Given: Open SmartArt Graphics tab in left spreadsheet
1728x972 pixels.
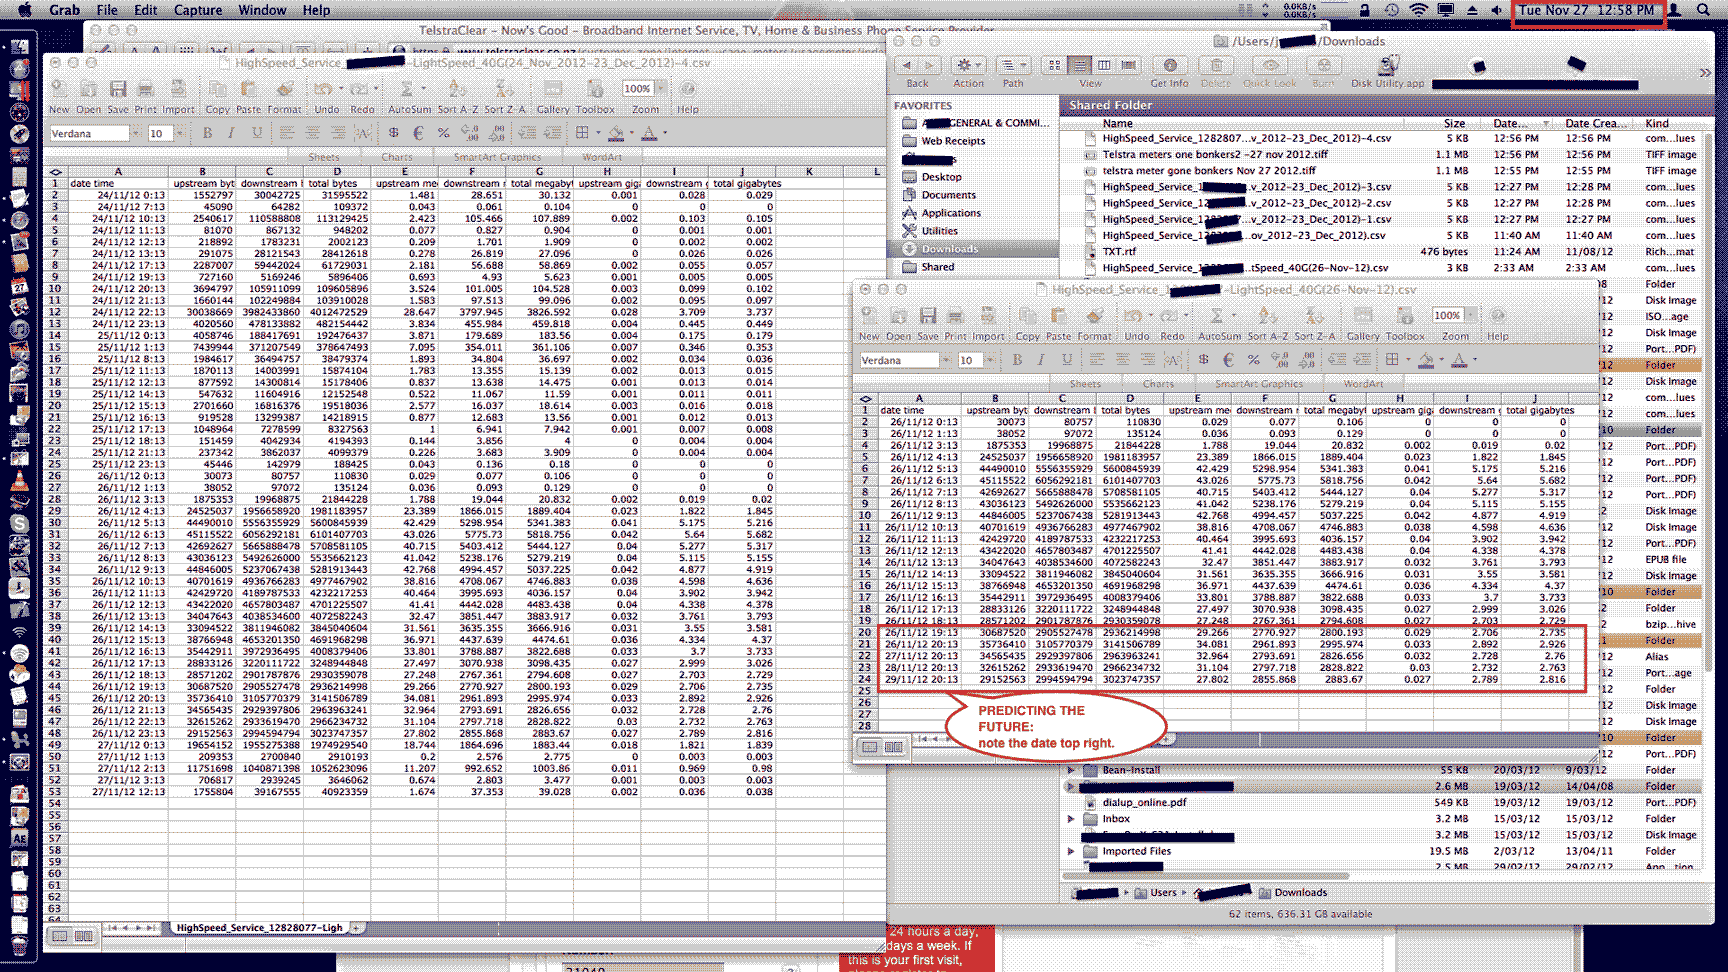Looking at the screenshot, I should [497, 157].
